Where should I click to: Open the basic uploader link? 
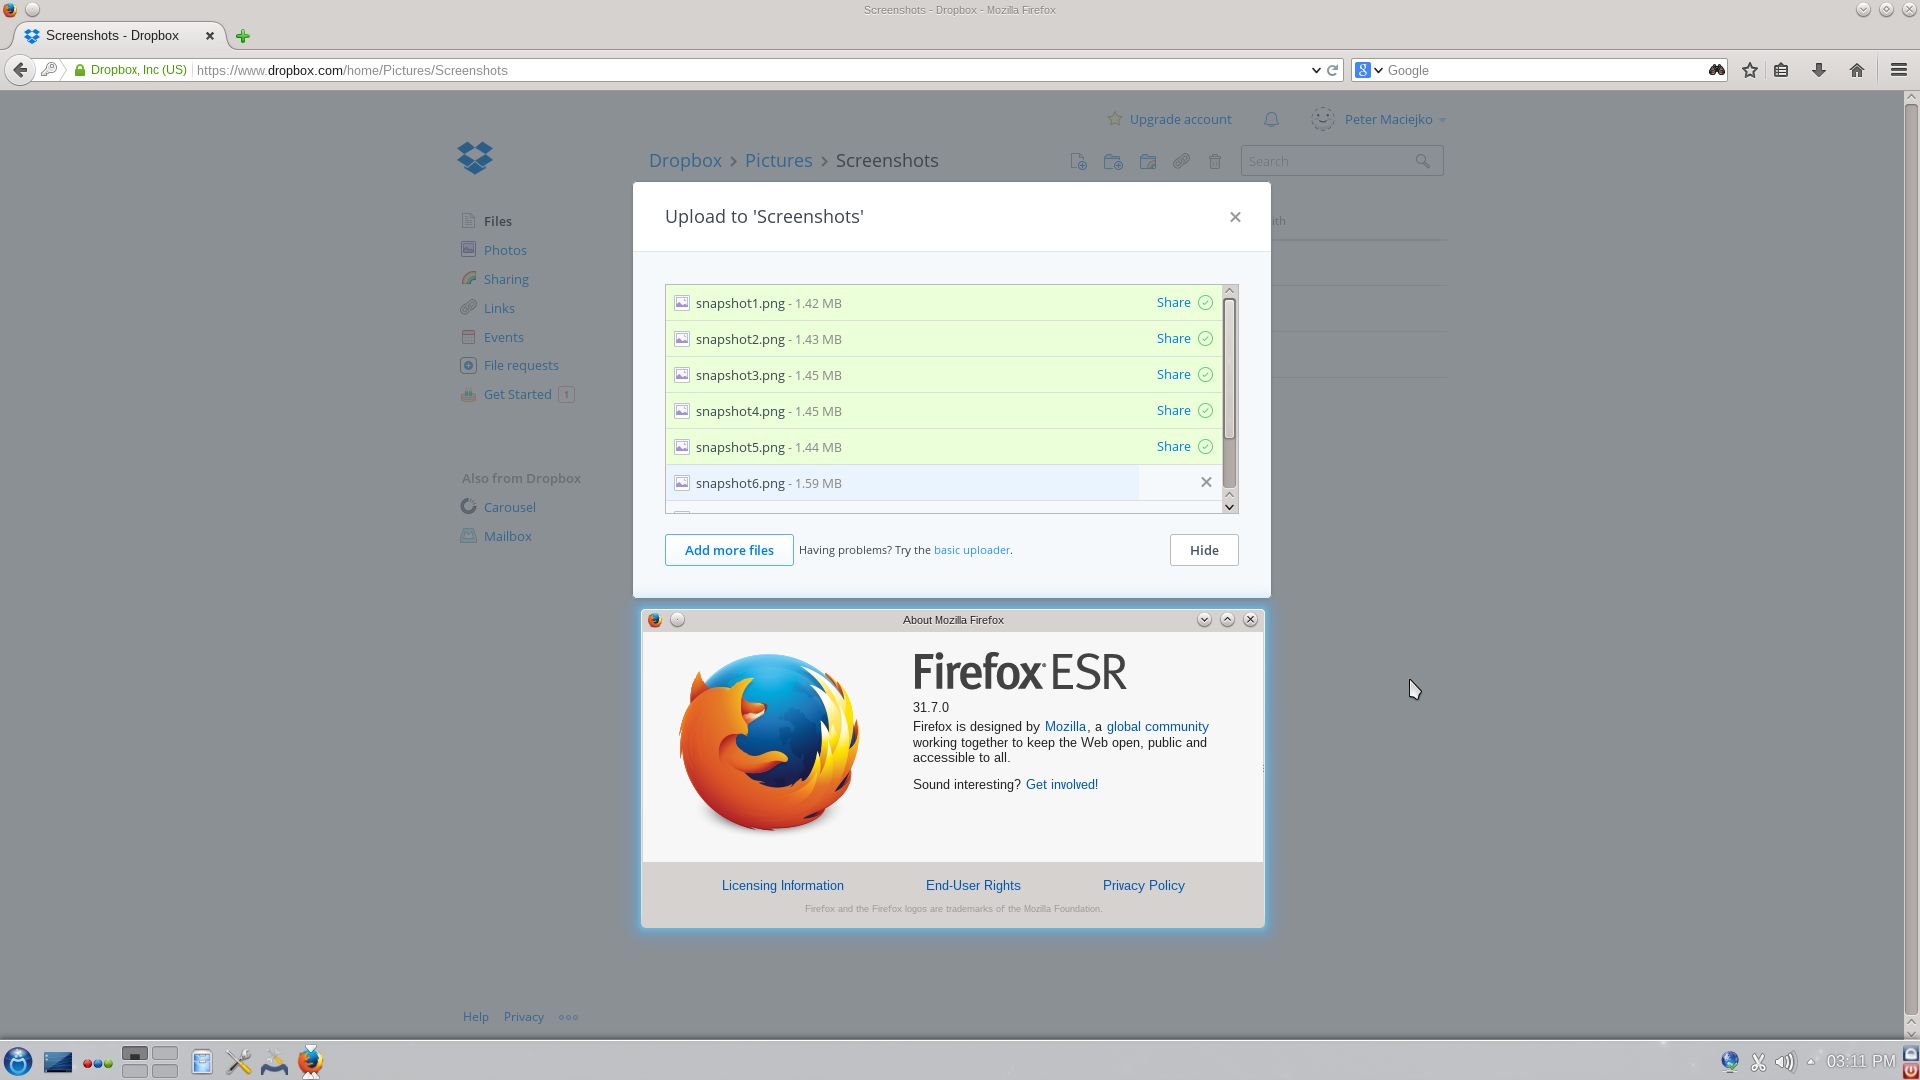971,550
